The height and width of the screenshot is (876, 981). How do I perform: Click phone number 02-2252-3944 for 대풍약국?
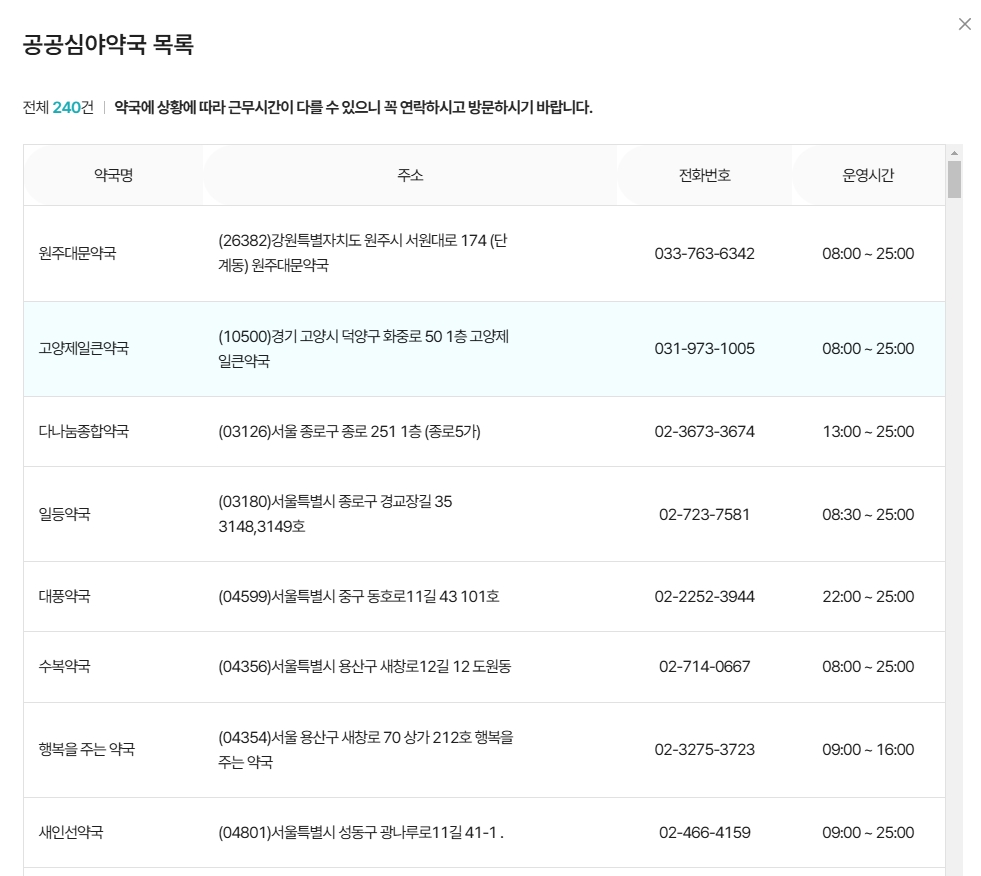coord(704,596)
